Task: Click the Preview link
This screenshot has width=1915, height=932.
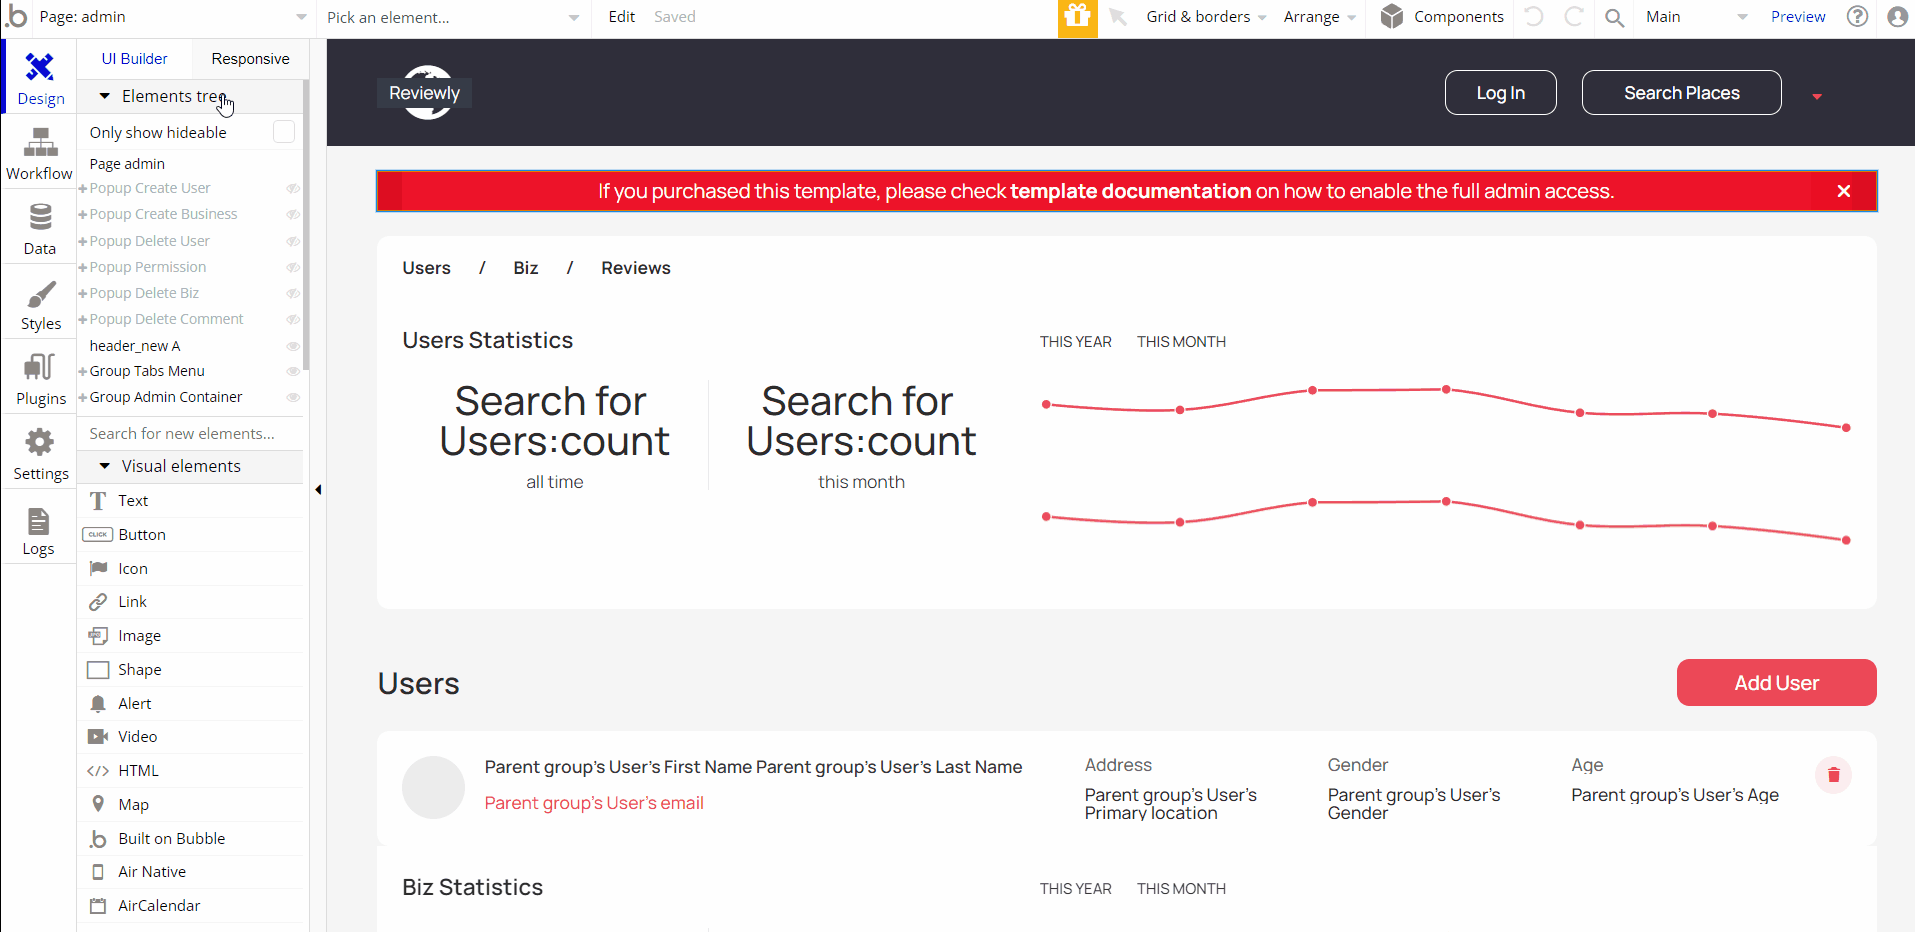Action: (x=1797, y=17)
